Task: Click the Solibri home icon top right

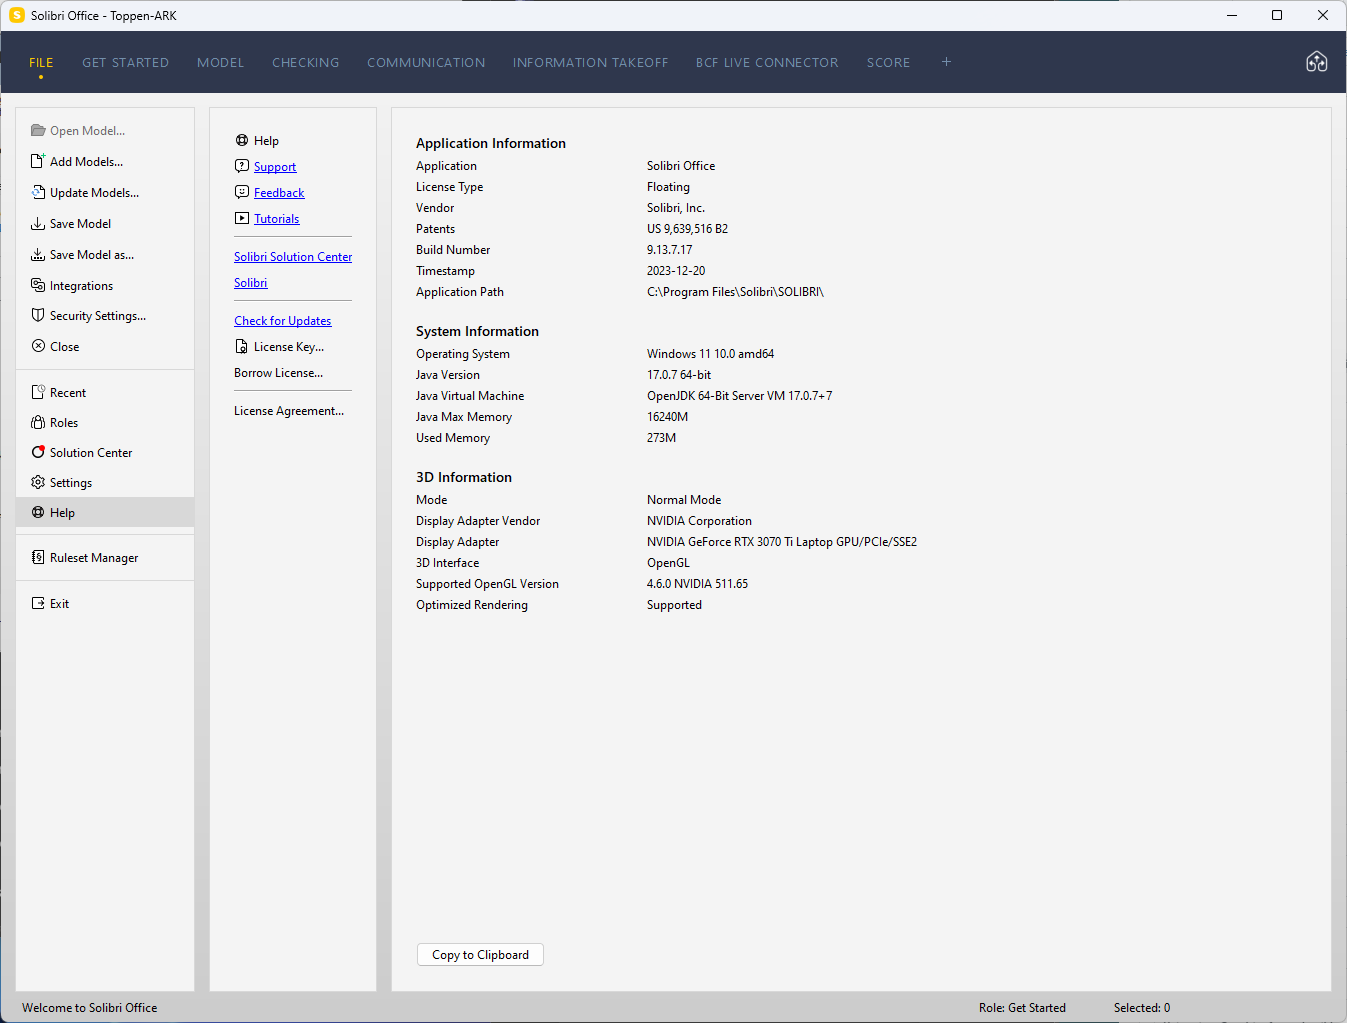Action: pos(1316,62)
